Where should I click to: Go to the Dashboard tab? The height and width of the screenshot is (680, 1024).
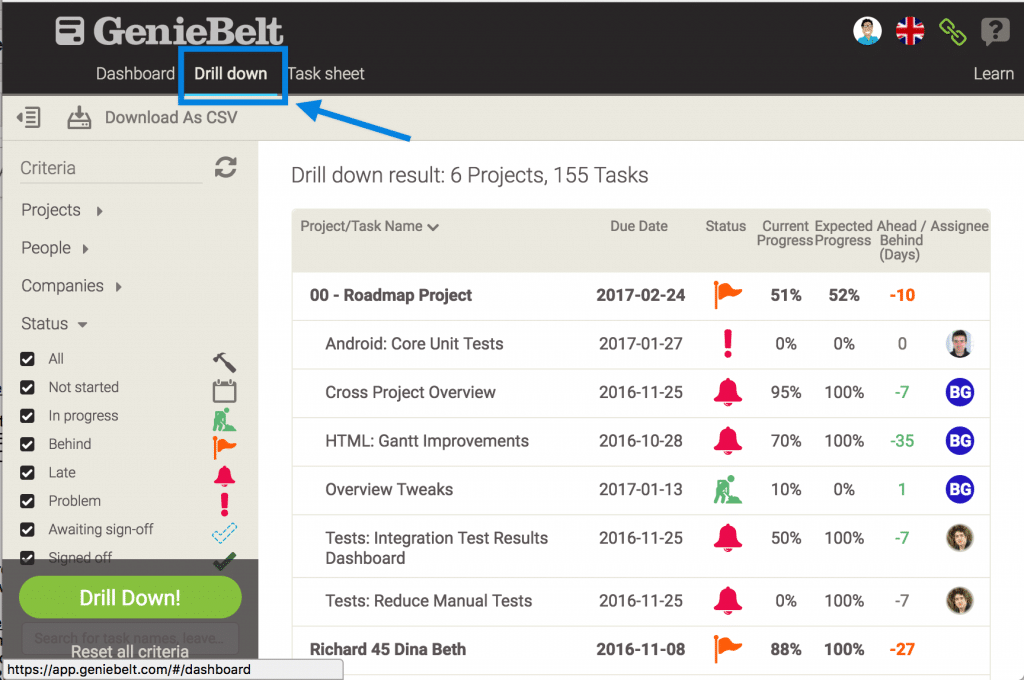[x=135, y=74]
